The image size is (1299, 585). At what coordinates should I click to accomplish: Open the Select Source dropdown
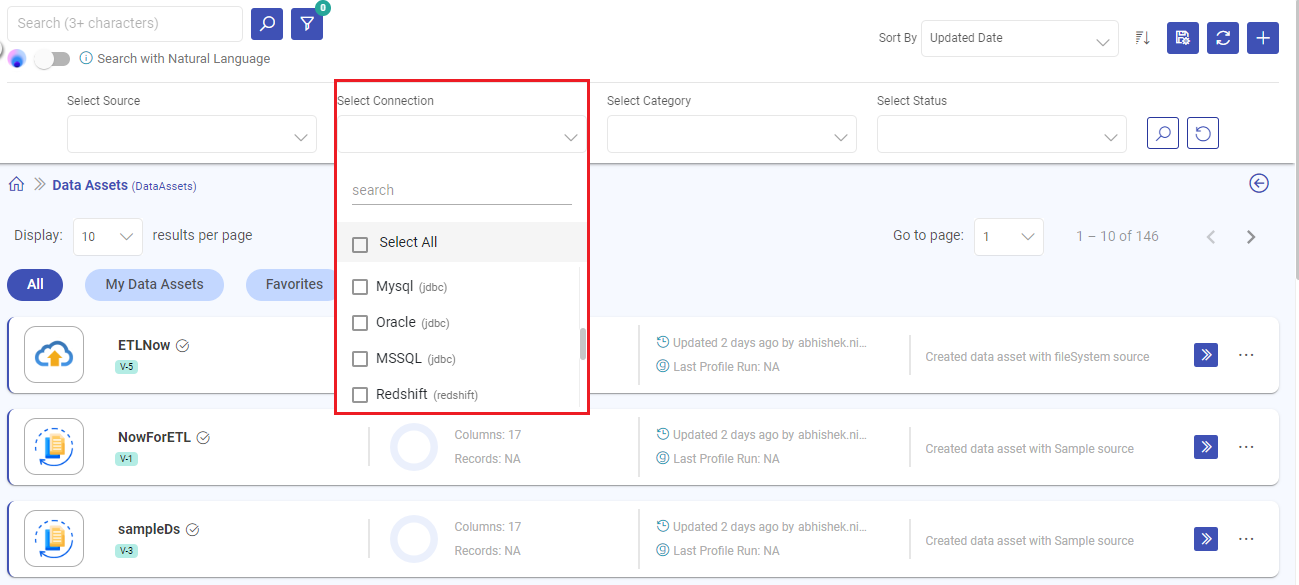tap(191, 133)
